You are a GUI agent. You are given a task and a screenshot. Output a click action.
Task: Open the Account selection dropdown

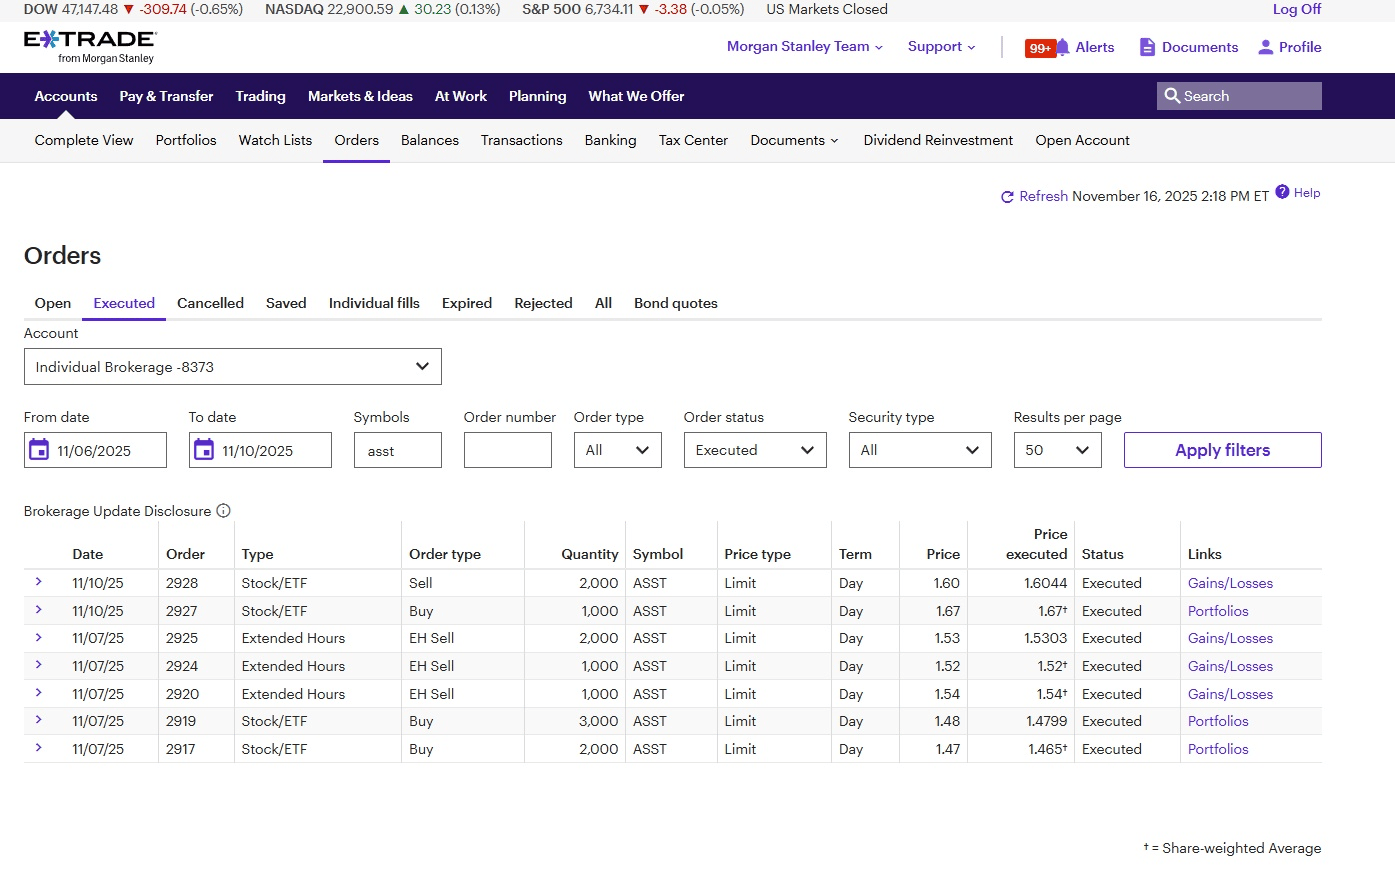(x=232, y=367)
